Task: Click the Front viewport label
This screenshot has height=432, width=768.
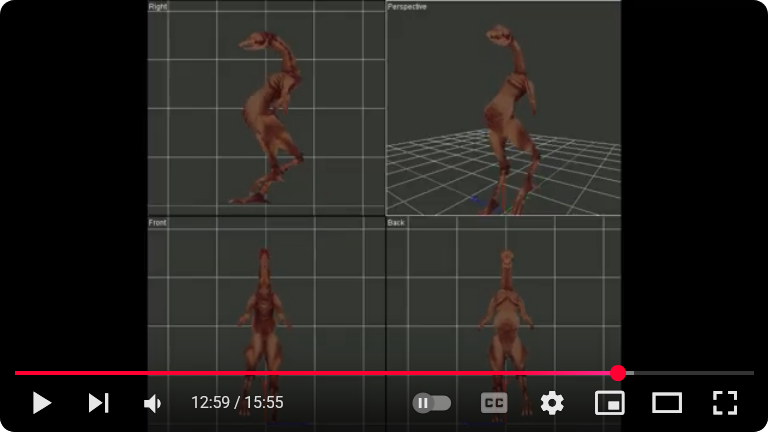Action: [x=157, y=222]
